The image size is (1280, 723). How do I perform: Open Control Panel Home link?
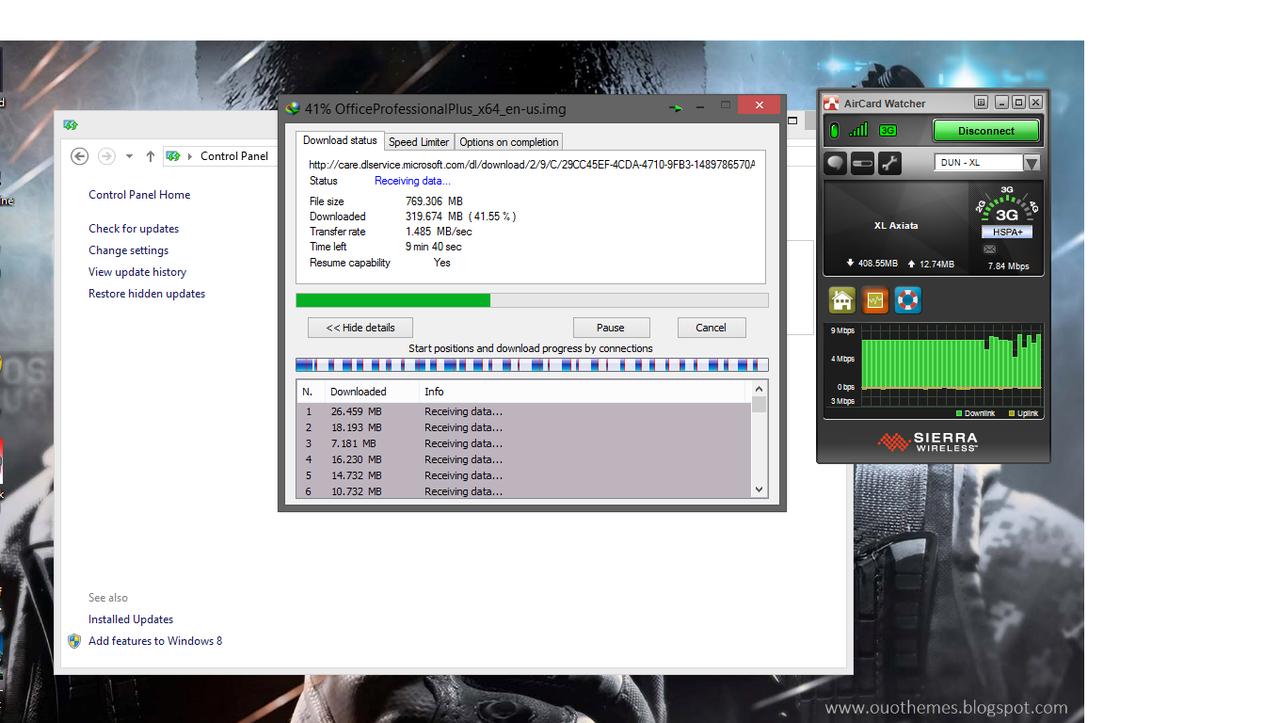point(139,195)
